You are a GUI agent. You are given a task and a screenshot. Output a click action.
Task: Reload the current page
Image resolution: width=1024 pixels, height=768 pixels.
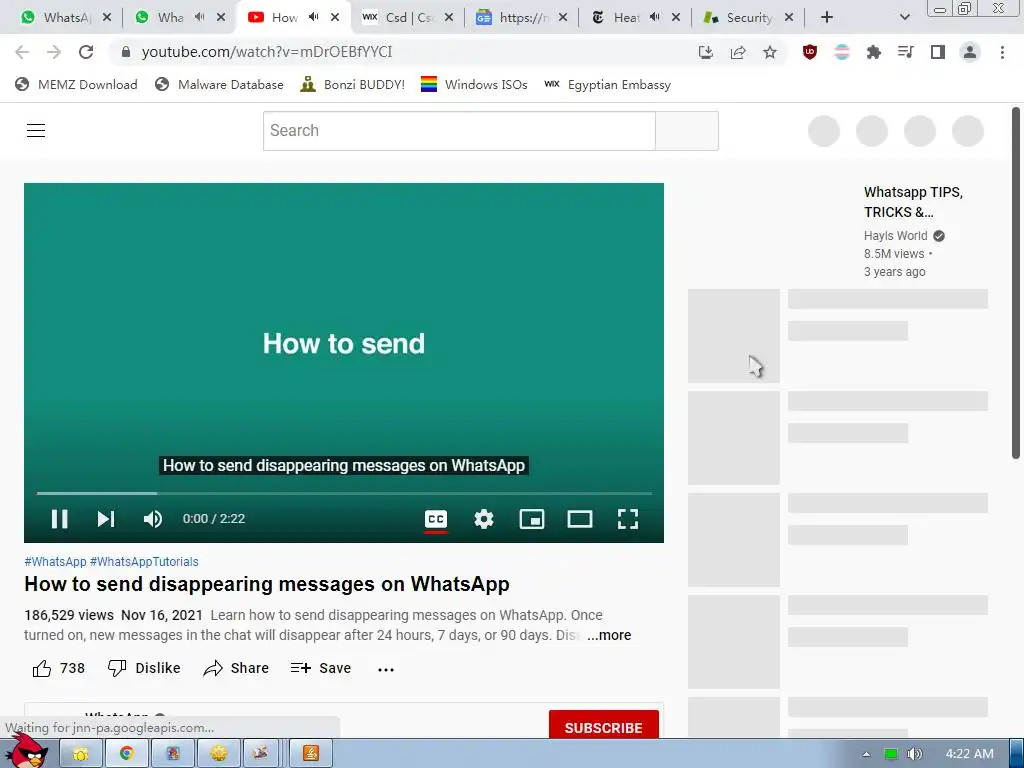pos(86,52)
